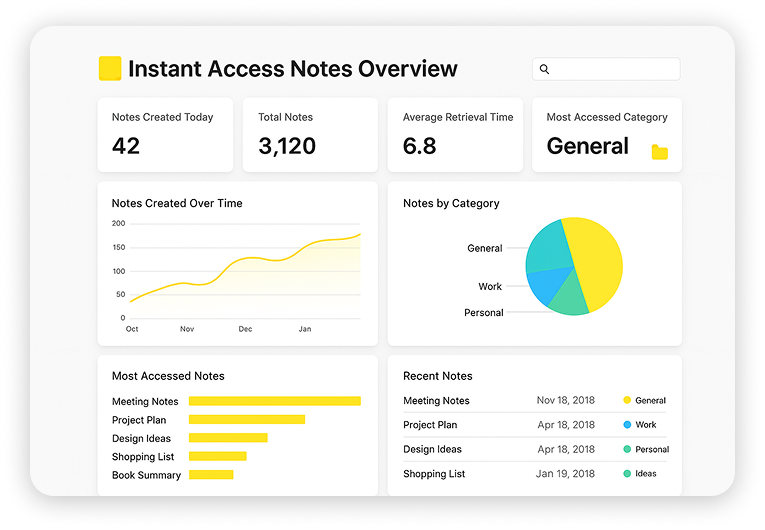
Task: Click the blue dot next to Work
Action: click(627, 425)
